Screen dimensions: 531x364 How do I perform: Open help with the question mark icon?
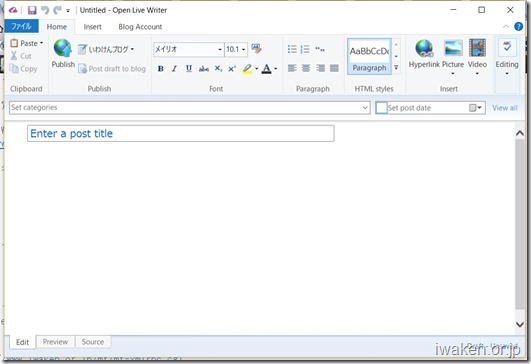[518, 26]
